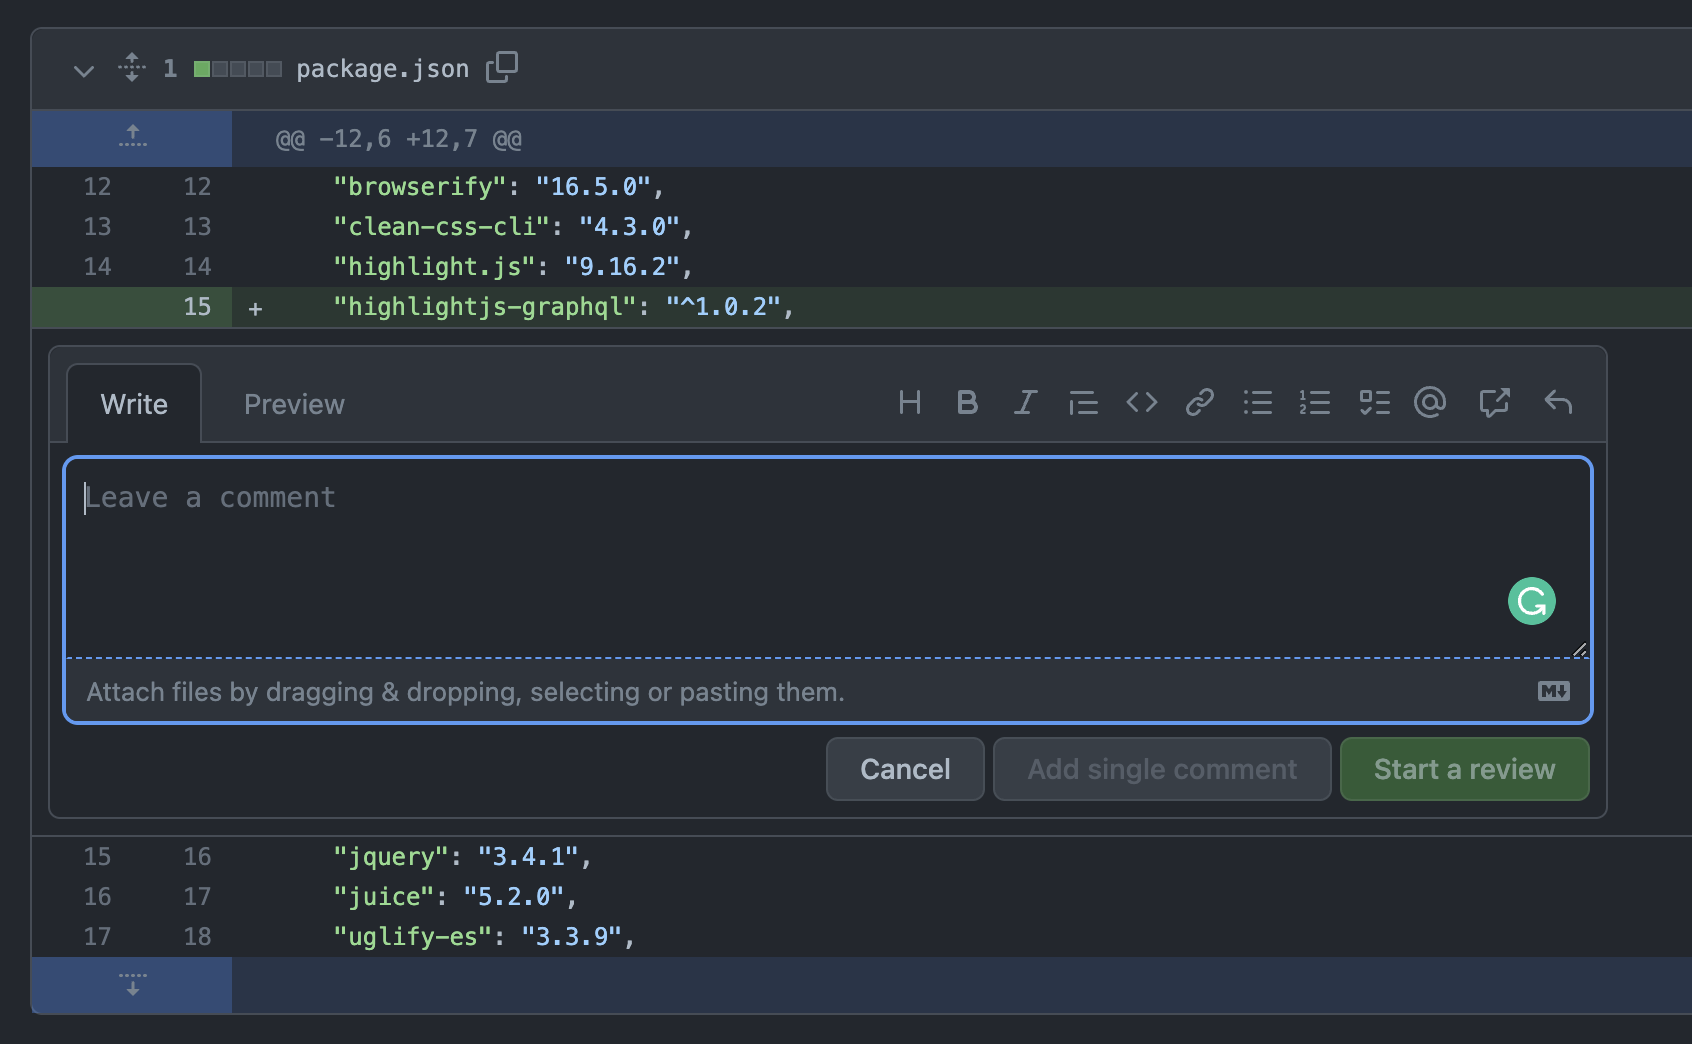
Task: Cancel the comment
Action: [905, 769]
